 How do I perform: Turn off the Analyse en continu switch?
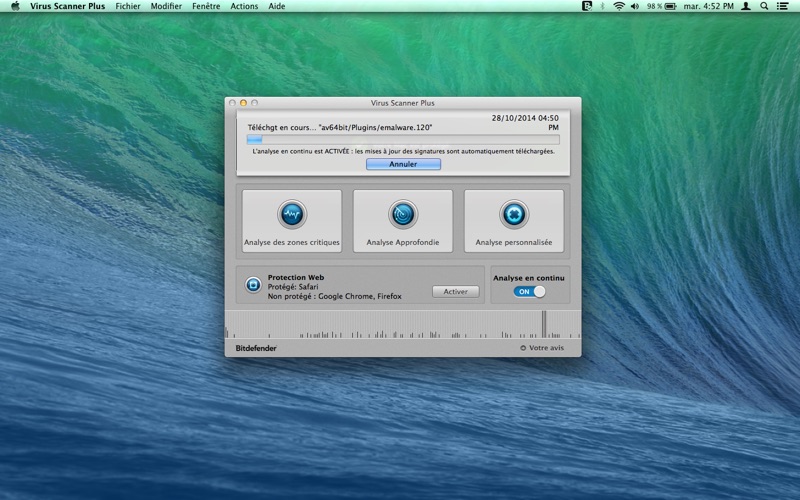click(529, 291)
